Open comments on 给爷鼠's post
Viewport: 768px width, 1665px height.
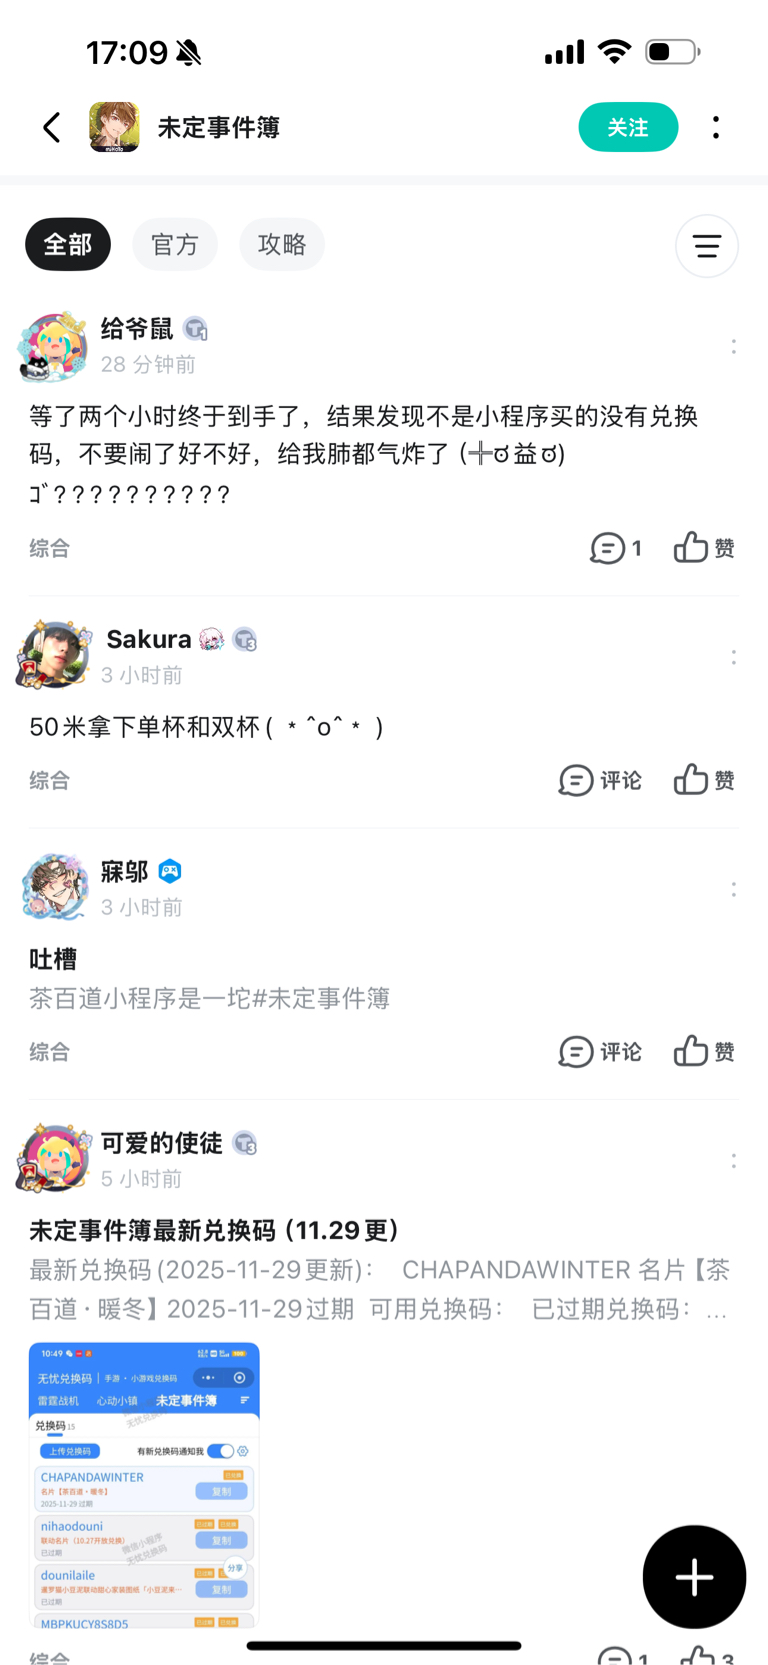pyautogui.click(x=615, y=548)
